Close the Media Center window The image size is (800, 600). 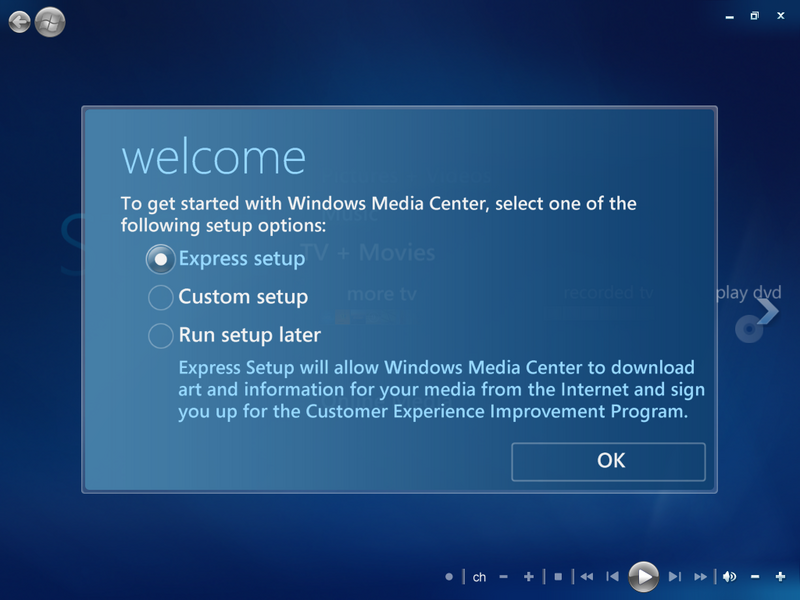pyautogui.click(x=781, y=16)
